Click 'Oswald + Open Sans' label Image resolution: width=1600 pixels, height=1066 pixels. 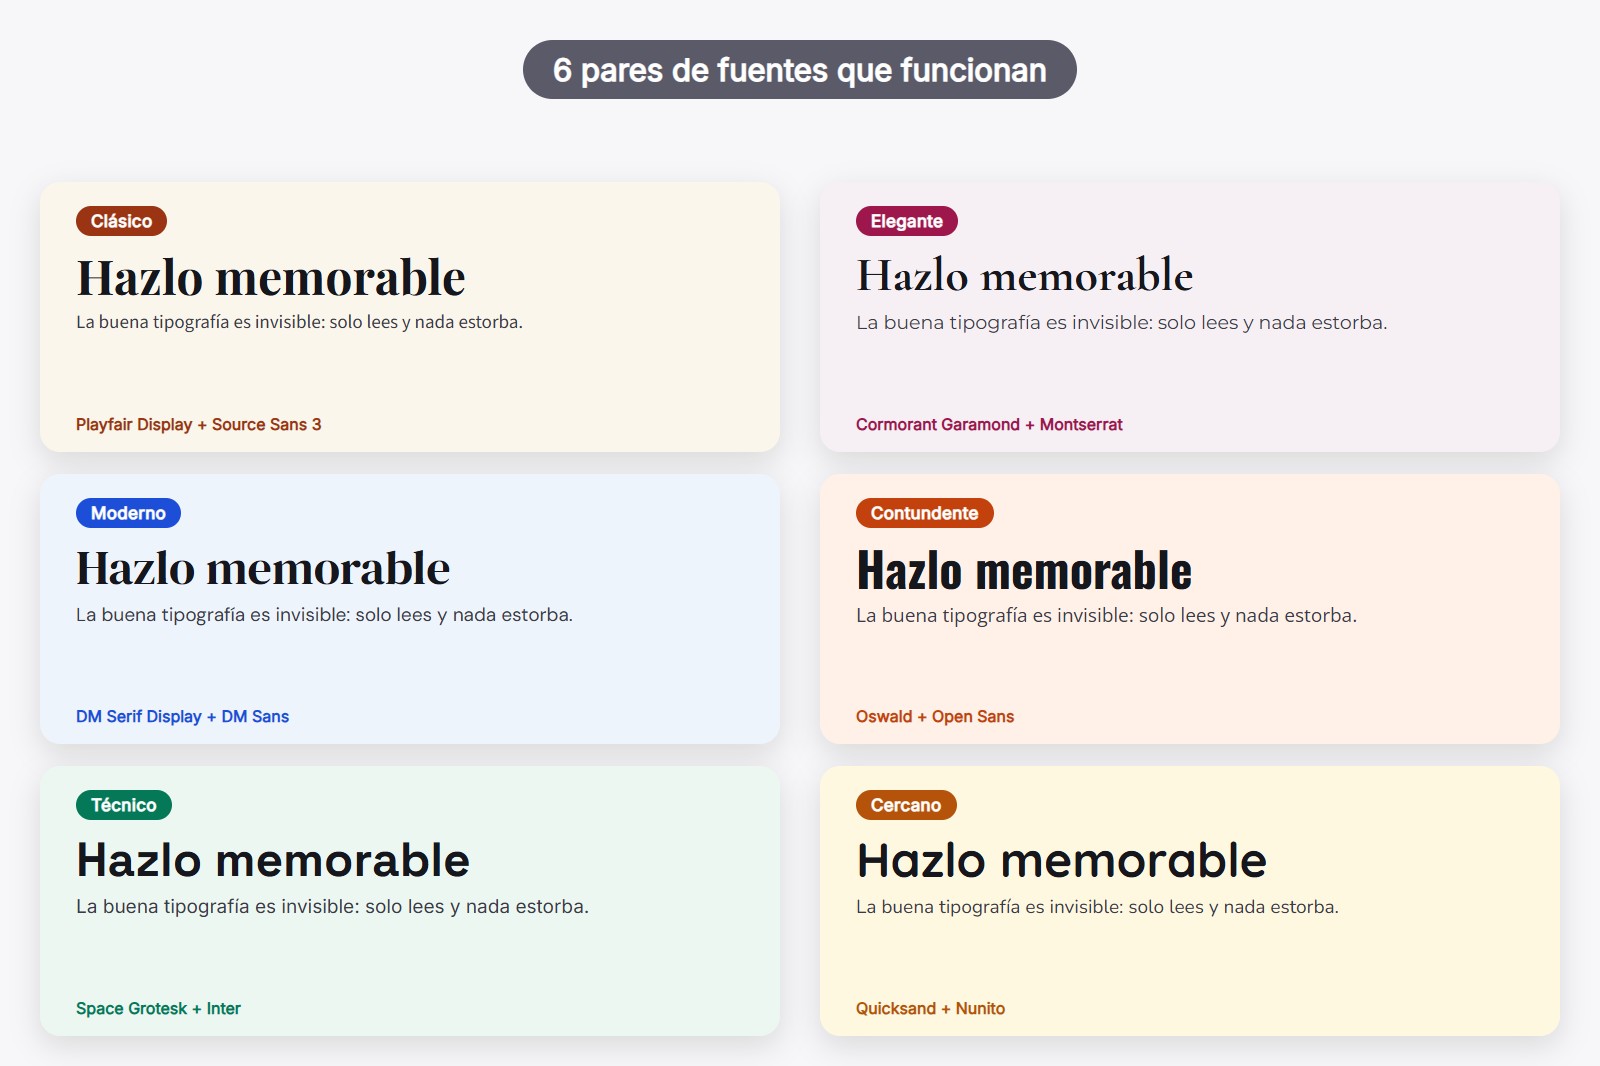pos(935,716)
